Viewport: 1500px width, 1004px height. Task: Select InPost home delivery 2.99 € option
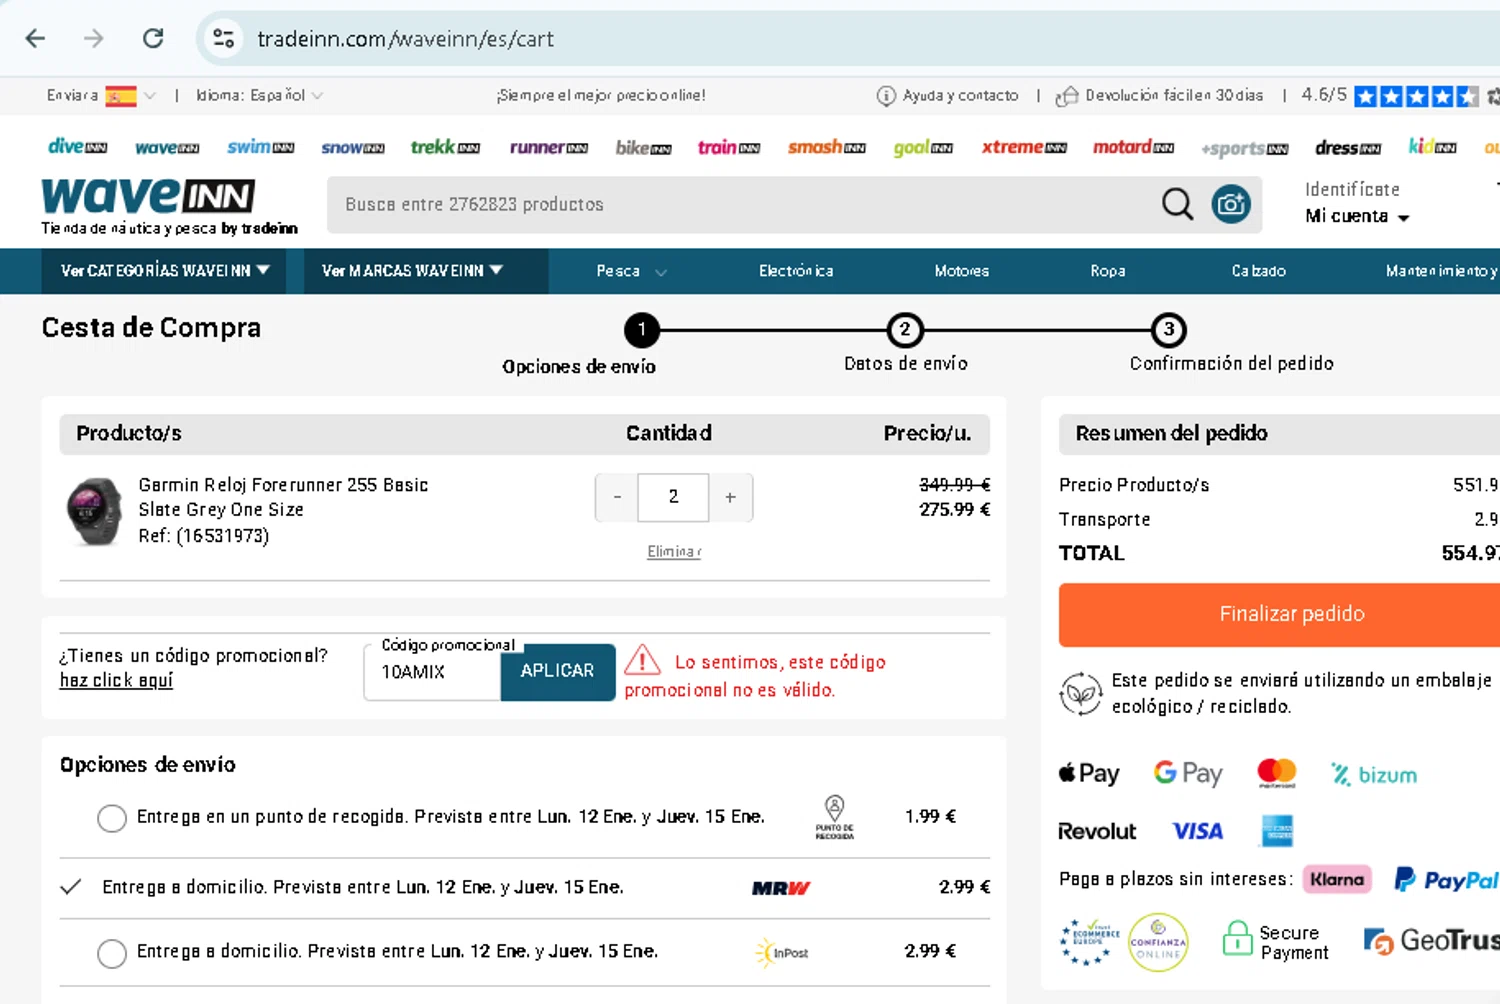click(112, 953)
